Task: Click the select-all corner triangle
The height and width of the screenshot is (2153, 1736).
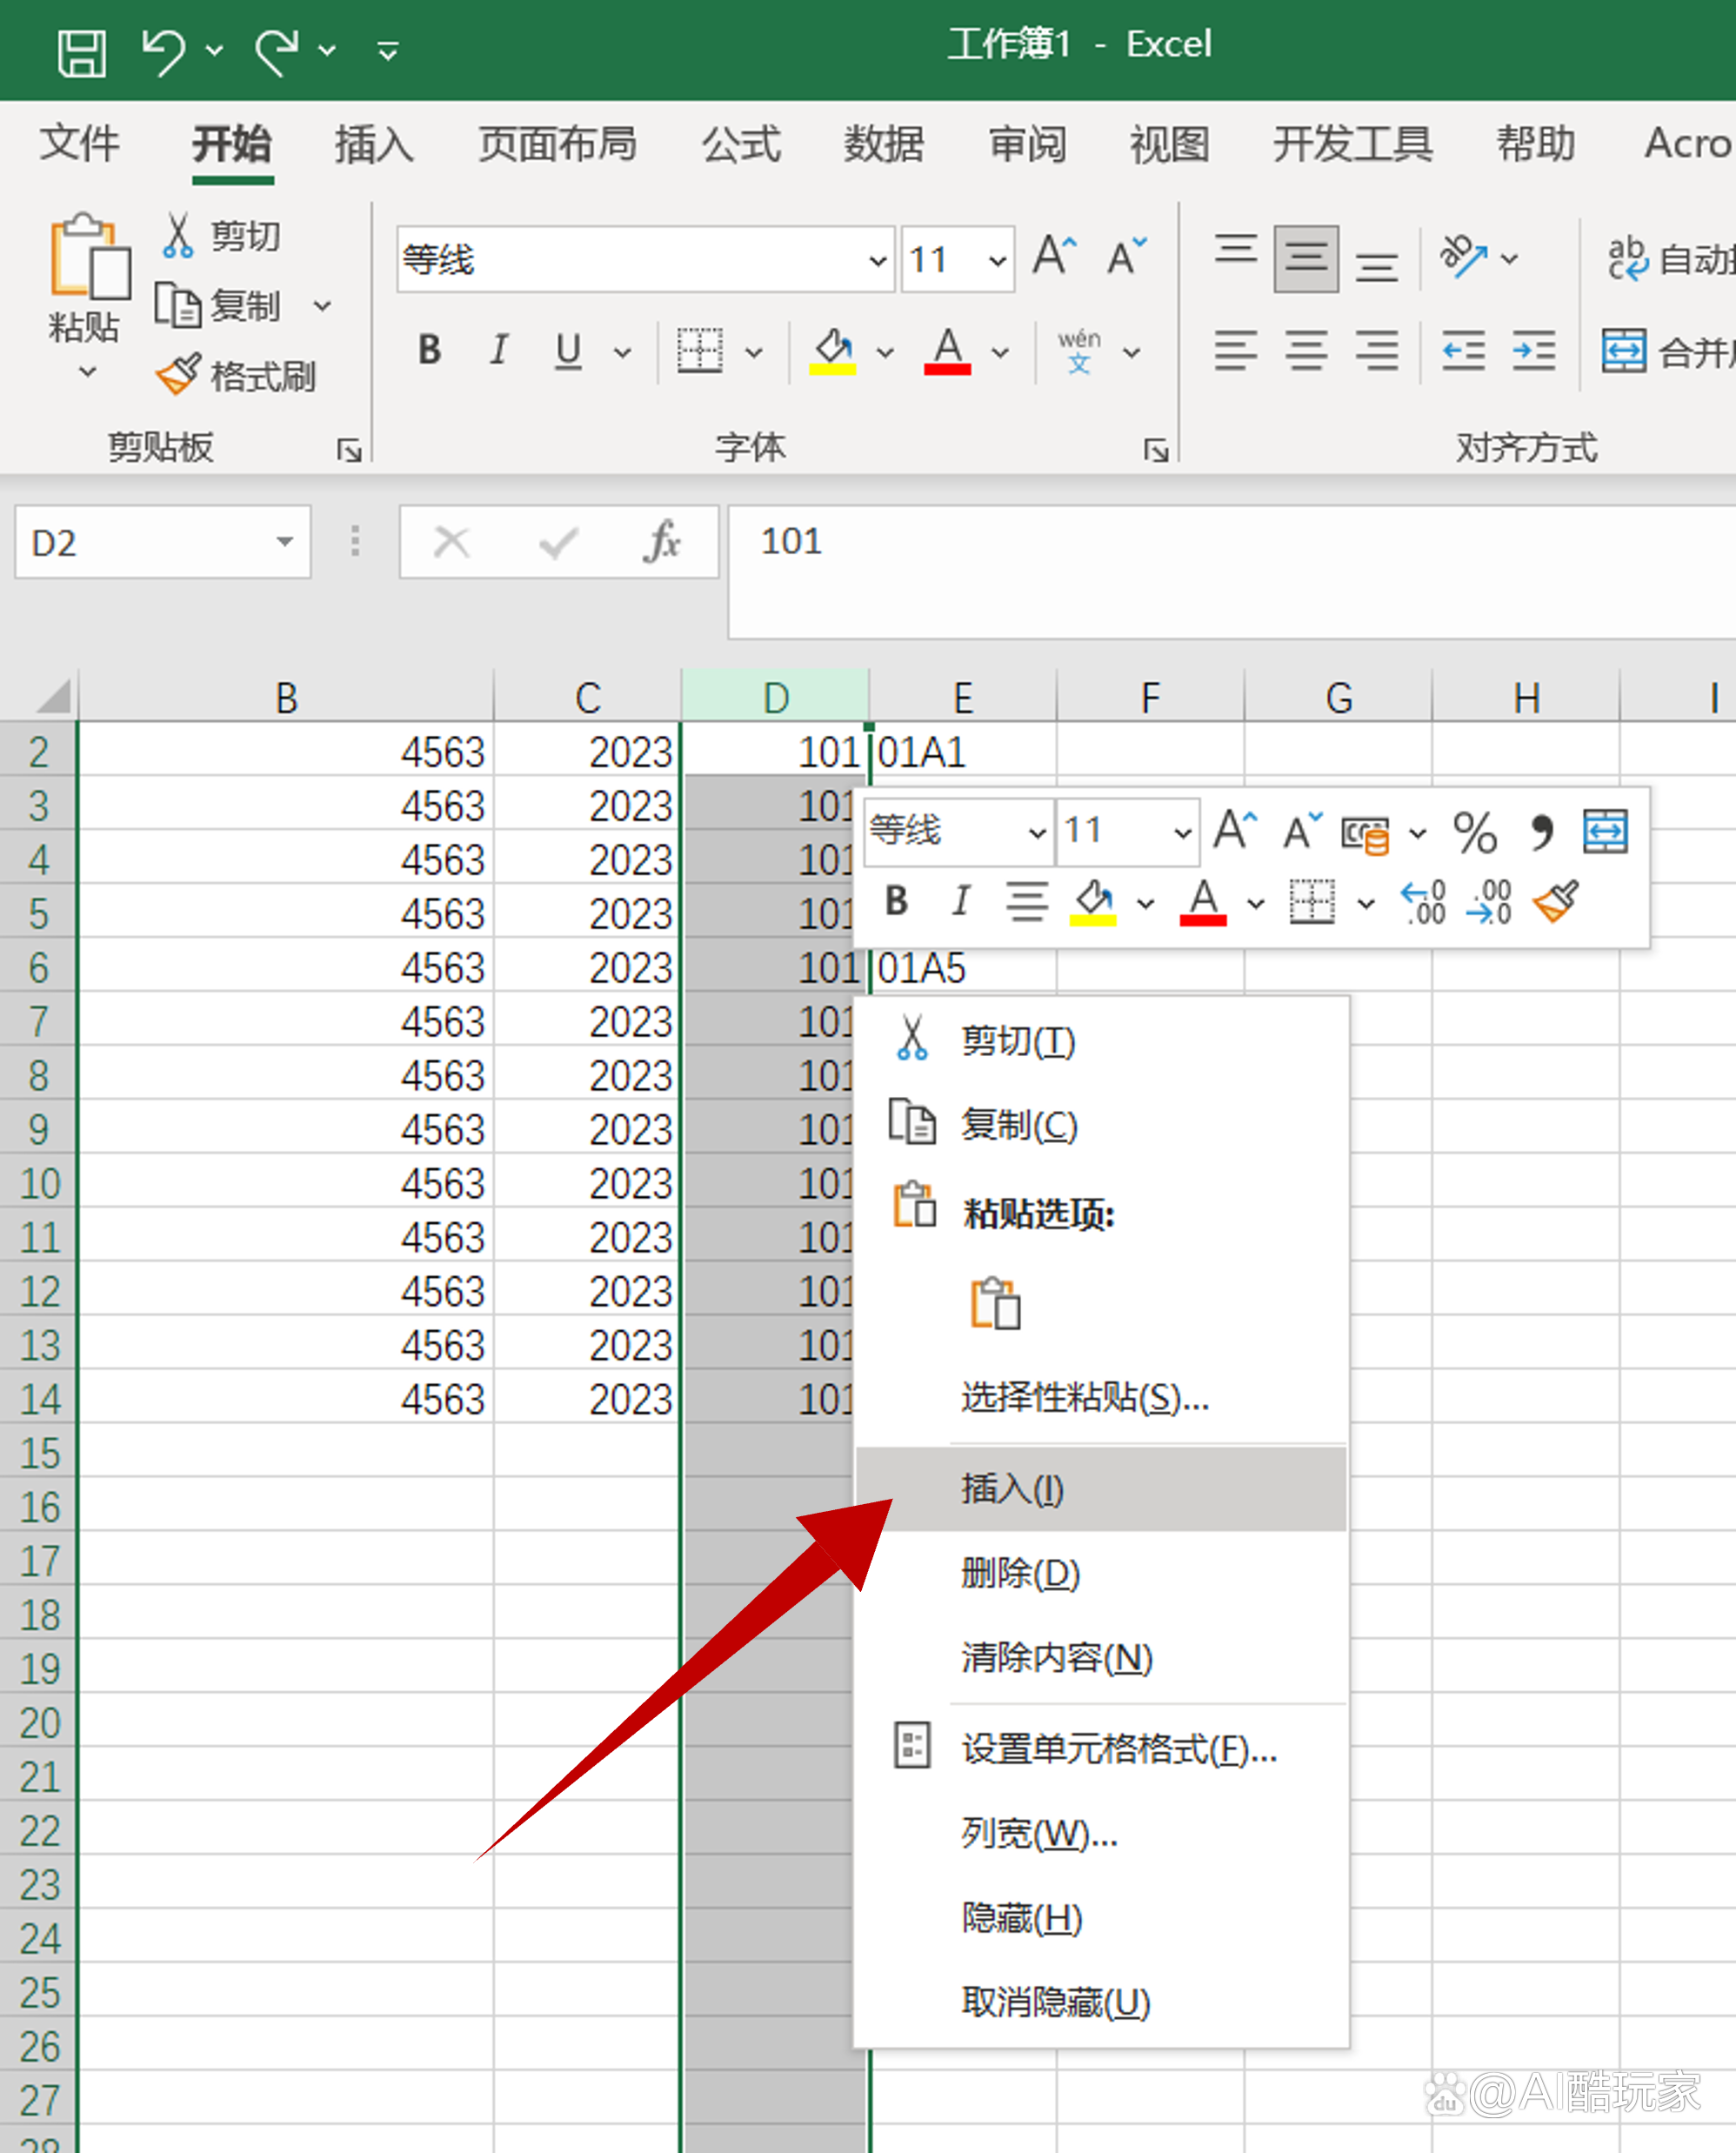Action: coord(52,695)
